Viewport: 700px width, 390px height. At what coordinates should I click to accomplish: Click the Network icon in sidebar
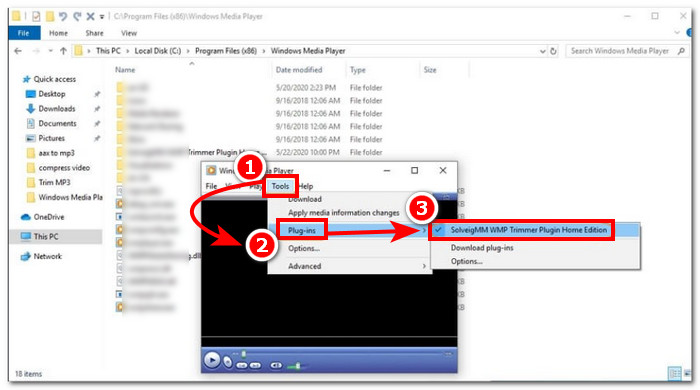point(26,256)
